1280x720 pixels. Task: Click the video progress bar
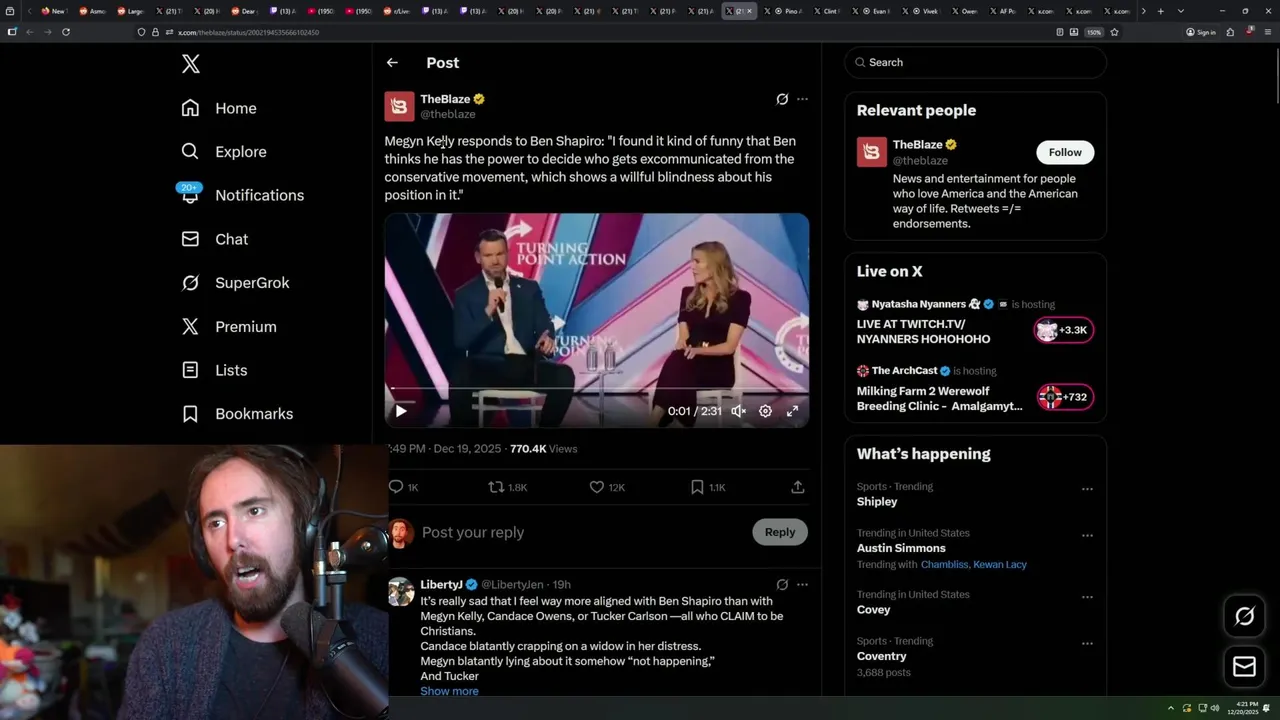click(597, 388)
